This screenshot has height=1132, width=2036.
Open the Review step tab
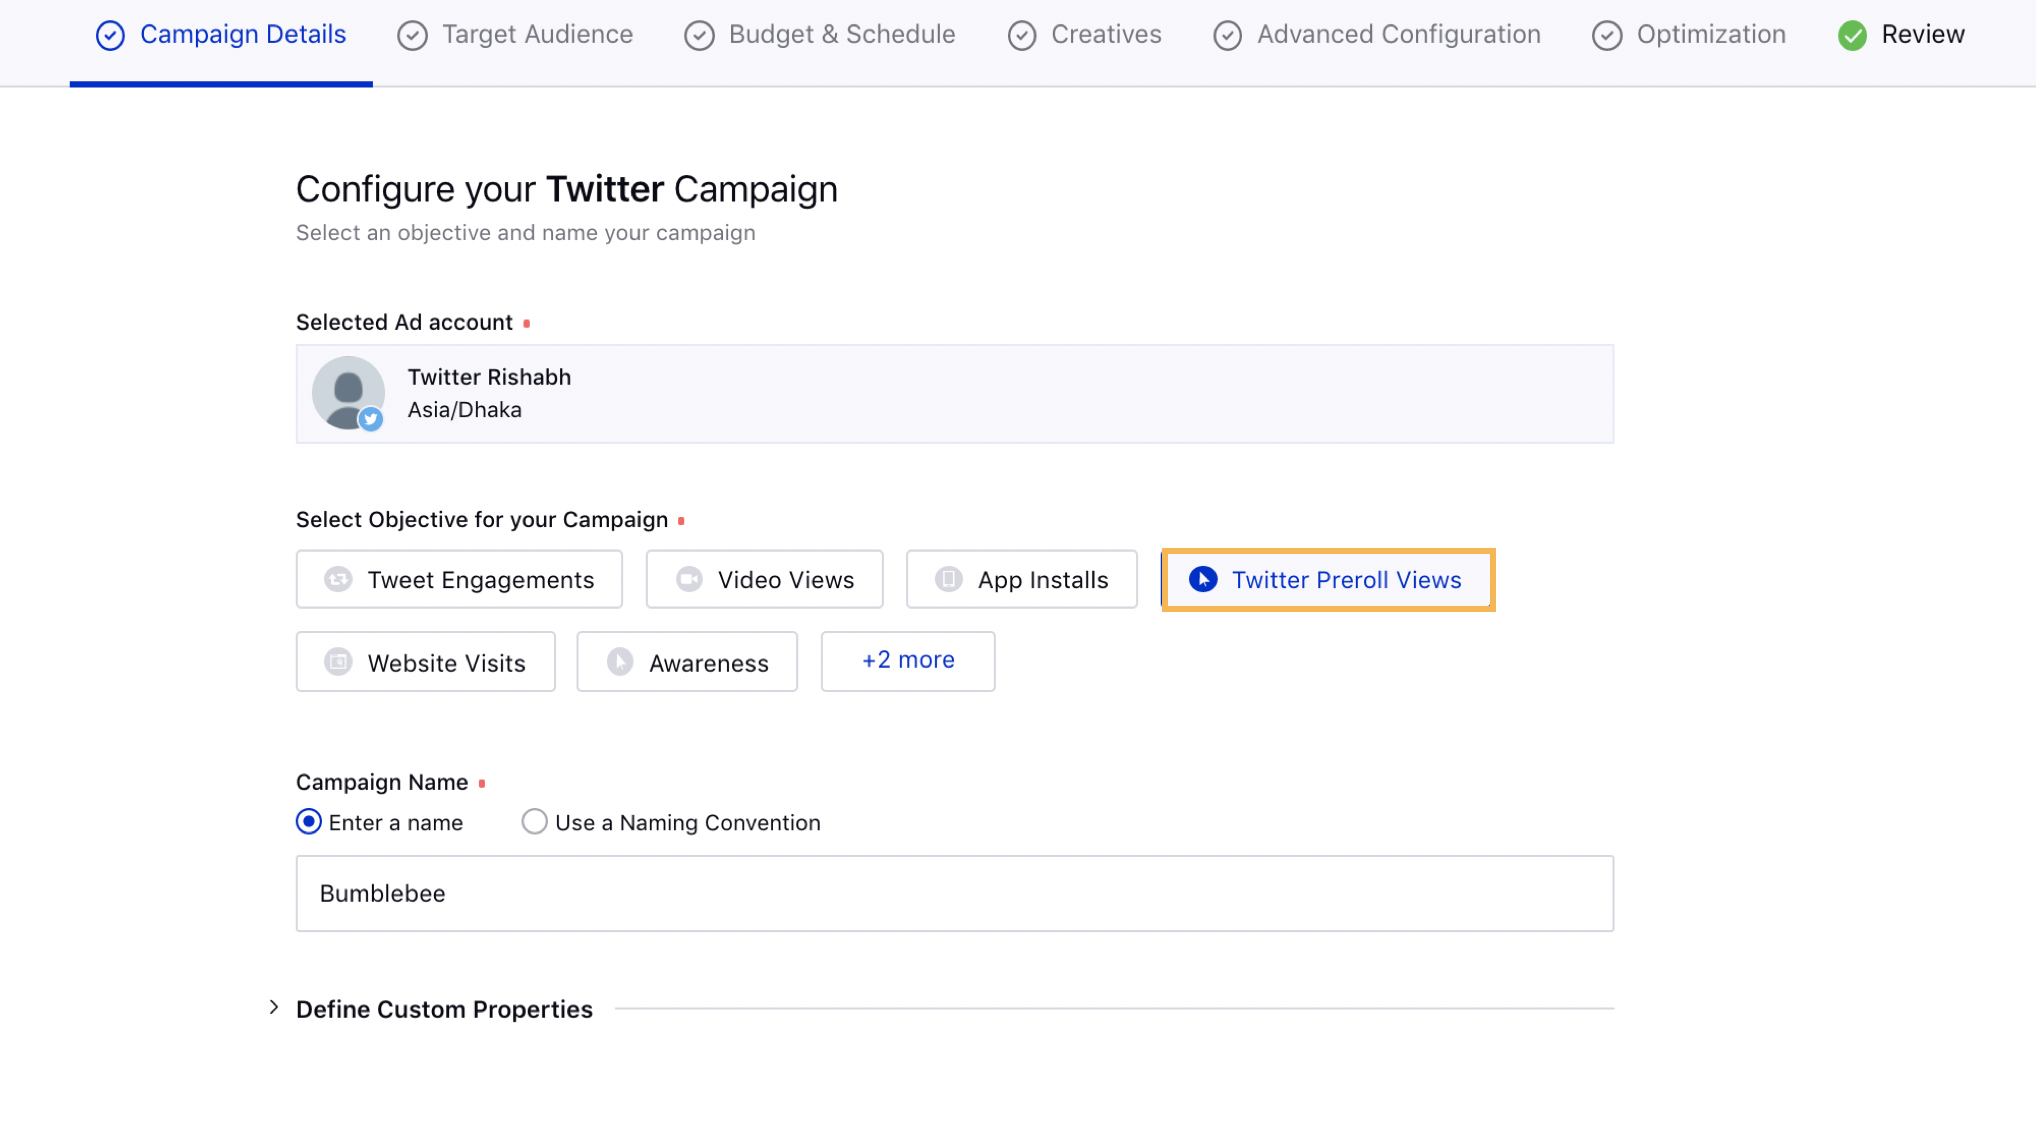point(1901,35)
